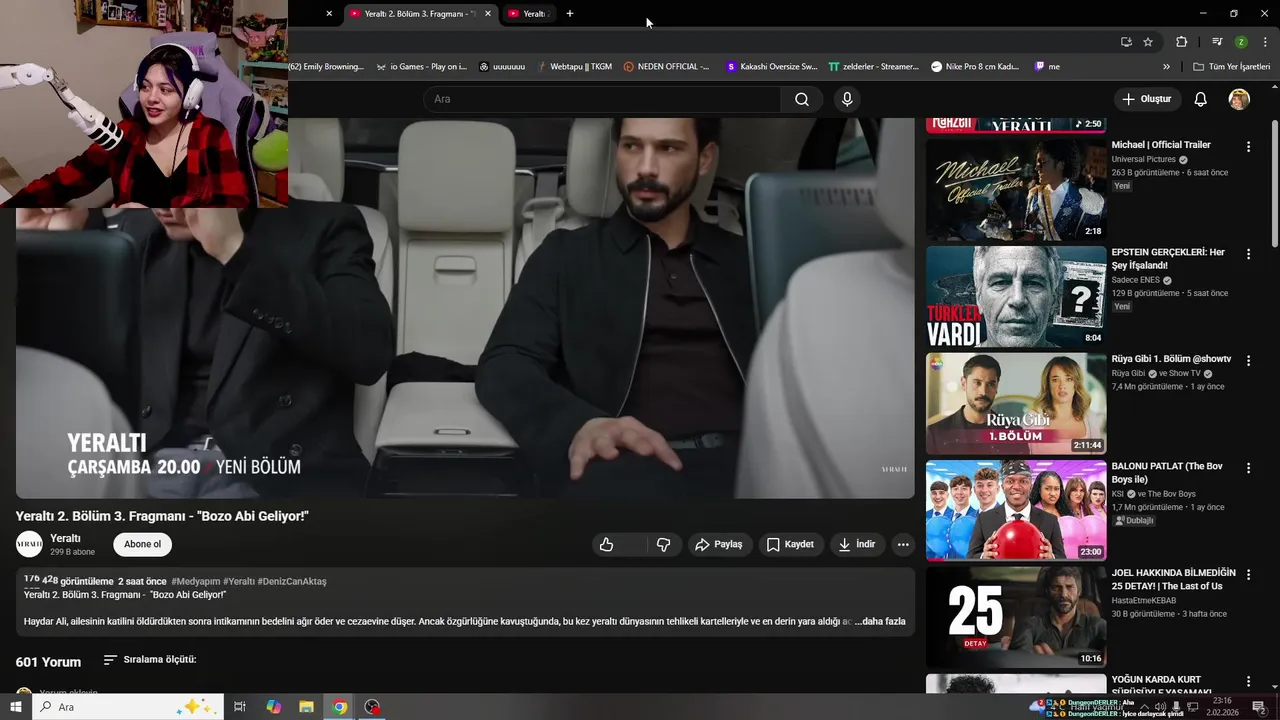Open the Kakashi Oversize bookmark
Image resolution: width=1280 pixels, height=720 pixels.
click(772, 67)
